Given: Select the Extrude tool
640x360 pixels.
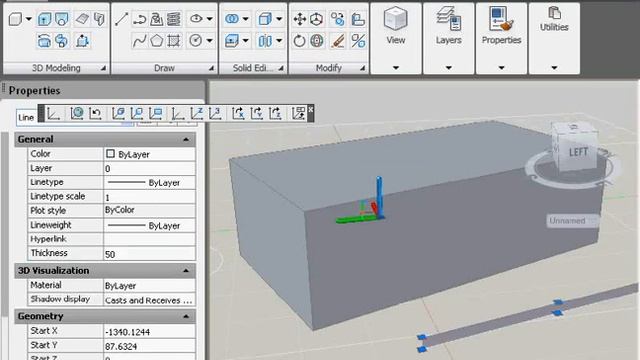Looking at the screenshot, I should 44,19.
